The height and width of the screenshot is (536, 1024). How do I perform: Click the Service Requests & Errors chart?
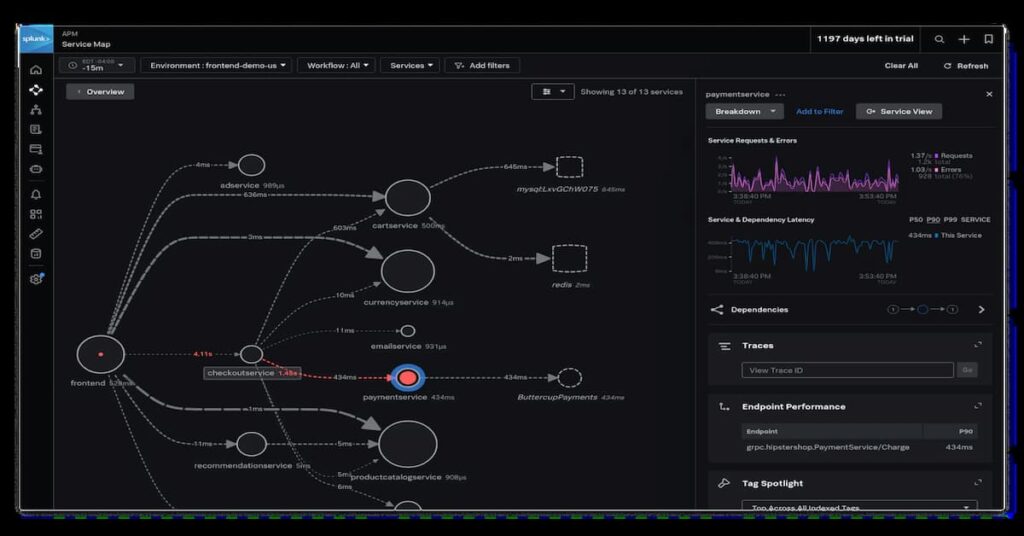(814, 174)
